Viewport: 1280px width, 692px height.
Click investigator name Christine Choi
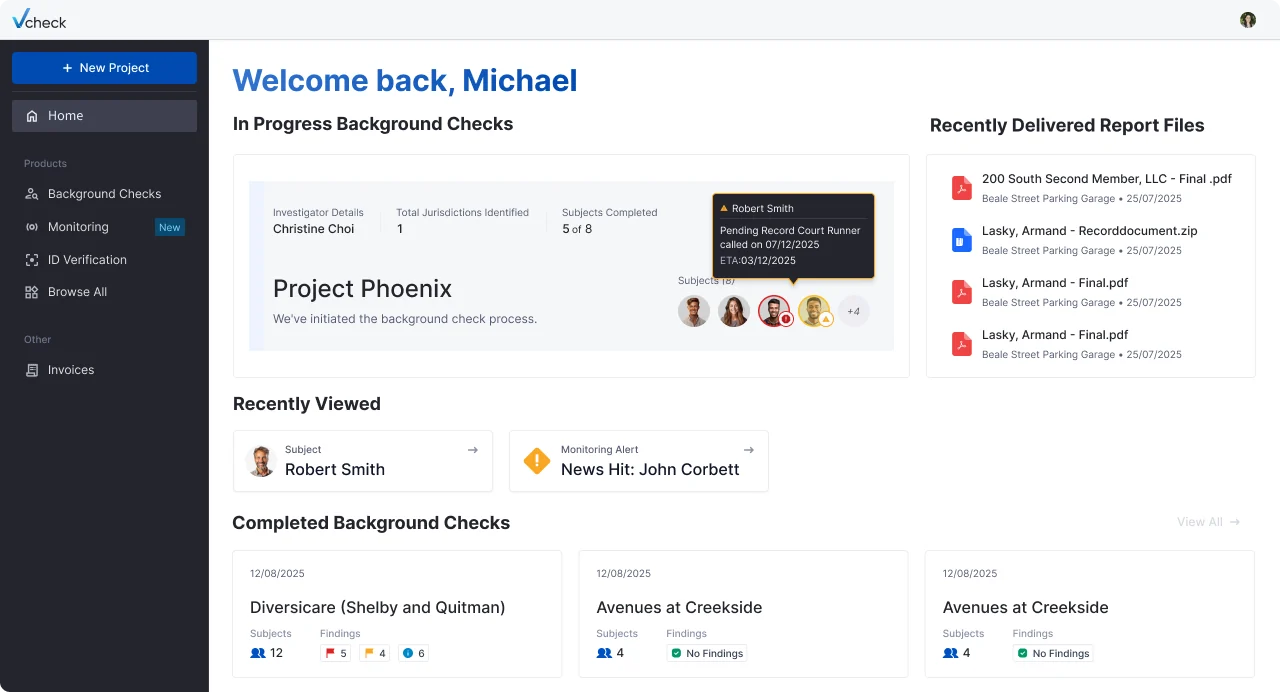(x=313, y=229)
